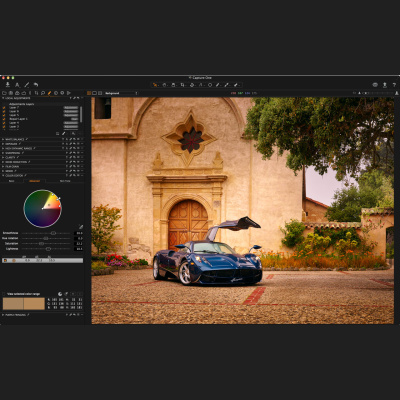Viewport: 400px width, 400px height.
Task: Click inside the Color Editor color wheel
Action: coord(43,209)
